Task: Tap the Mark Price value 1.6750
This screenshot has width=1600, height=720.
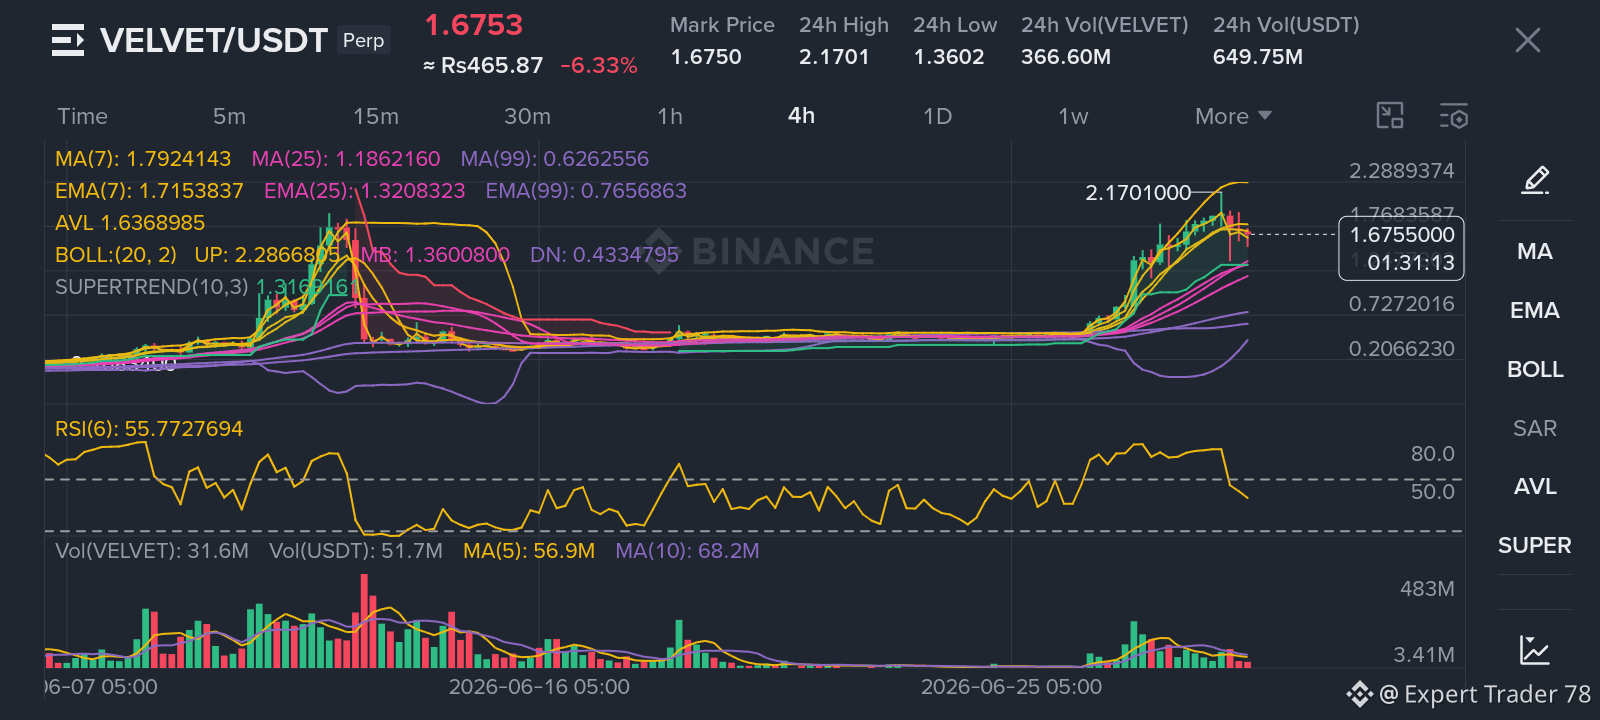Action: [x=706, y=57]
